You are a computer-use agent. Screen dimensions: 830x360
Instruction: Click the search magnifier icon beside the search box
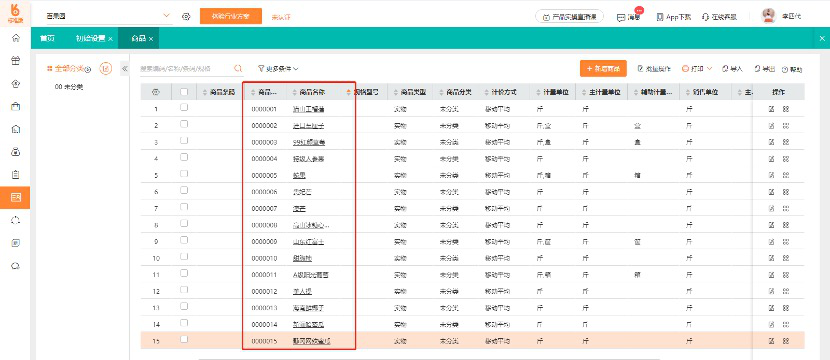[x=238, y=68]
